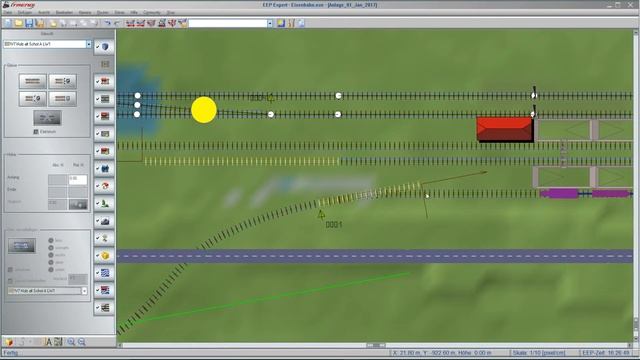Screen dimensions: 640x360
Task: Click the yellow circle marker on the track
Action: tap(204, 110)
